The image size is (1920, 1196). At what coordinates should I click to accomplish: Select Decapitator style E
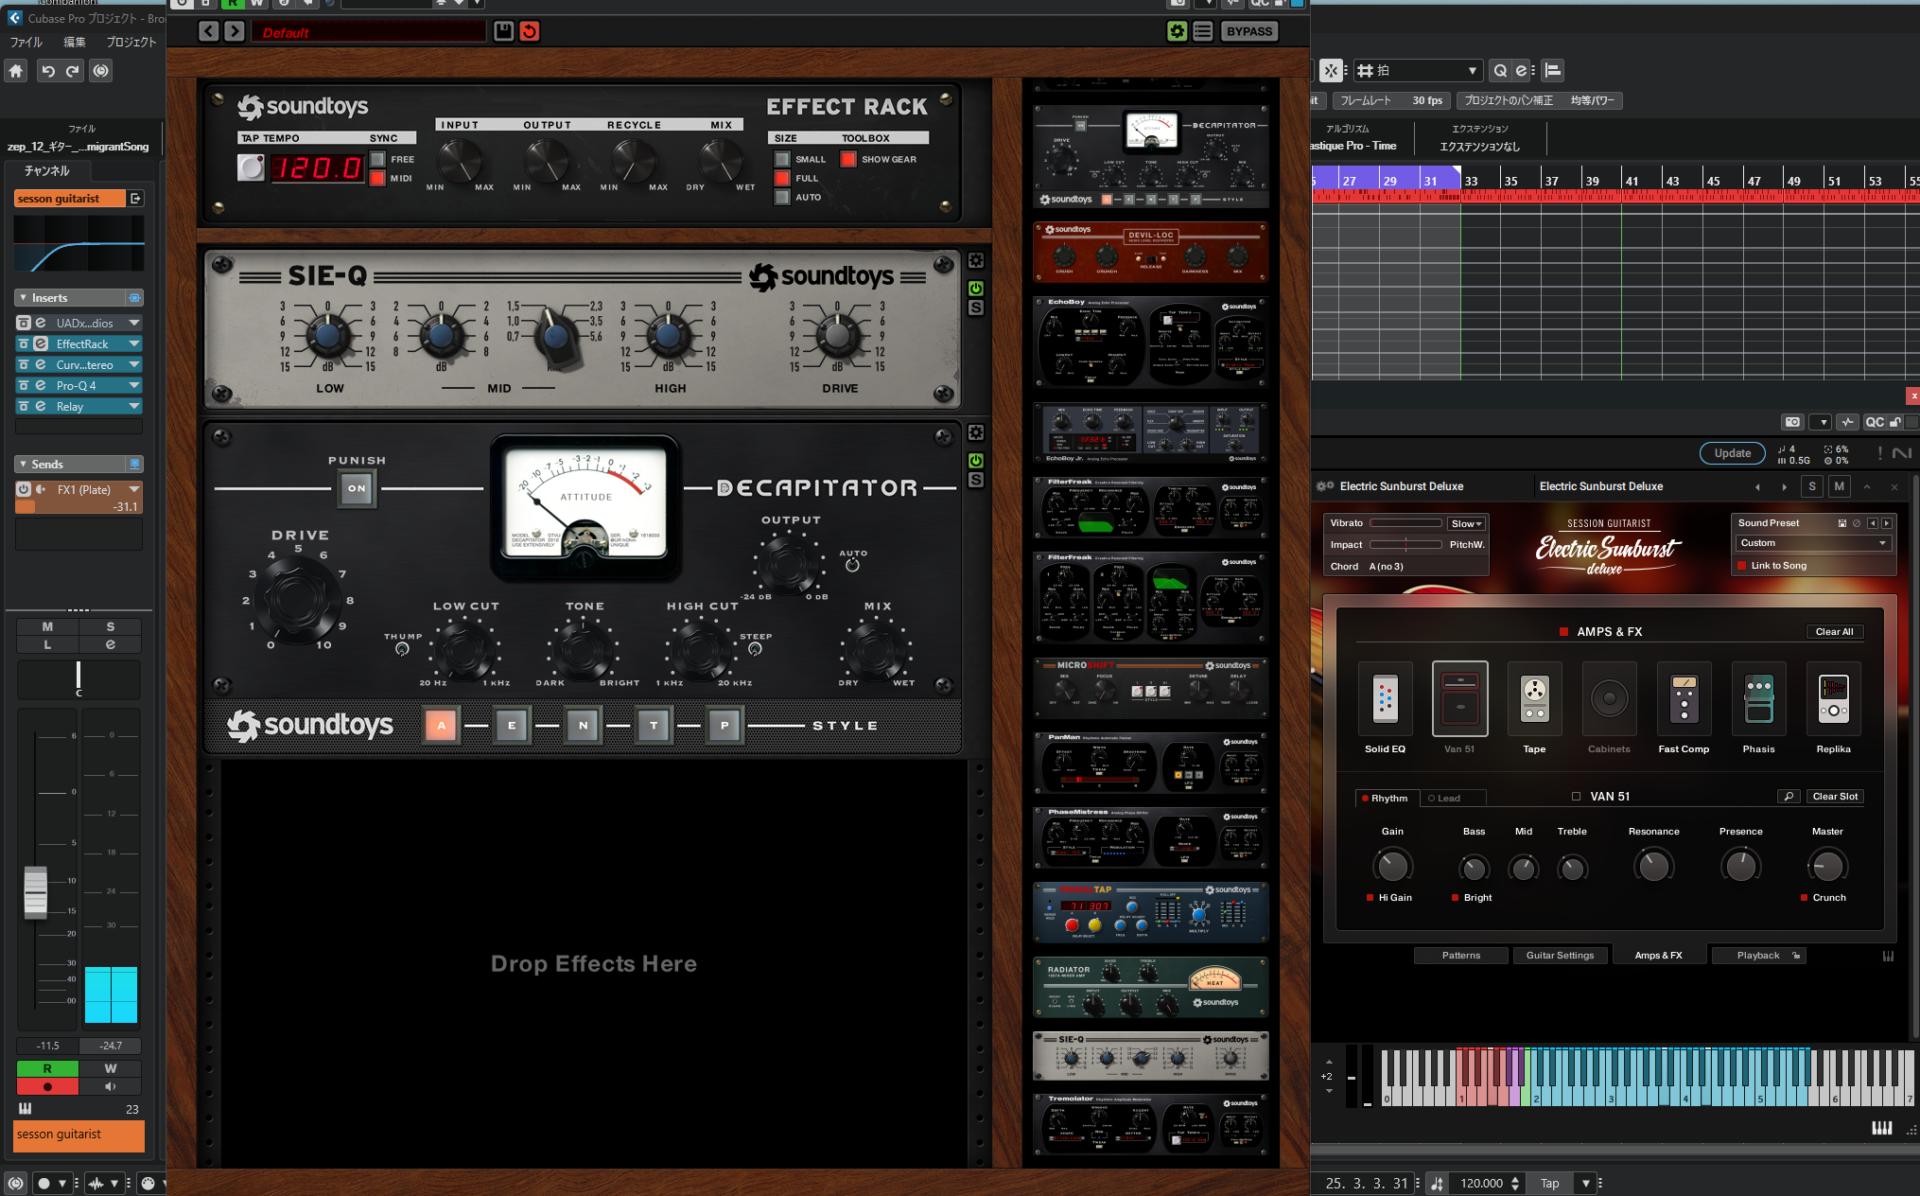512,726
